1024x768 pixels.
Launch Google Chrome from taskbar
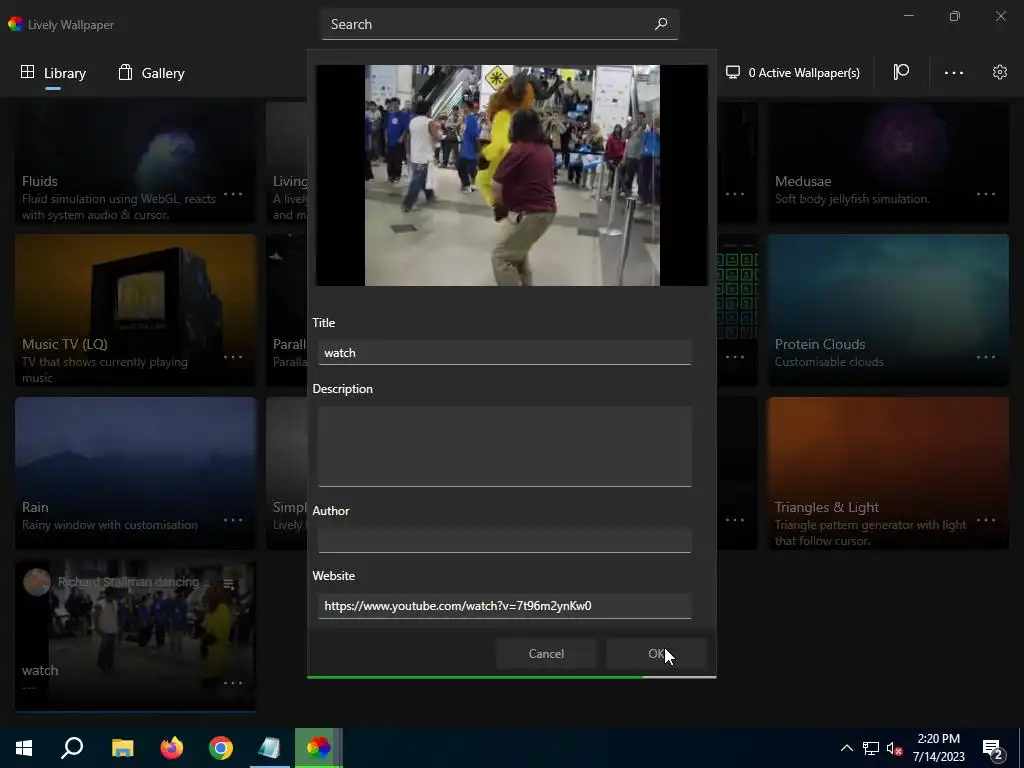[221, 748]
